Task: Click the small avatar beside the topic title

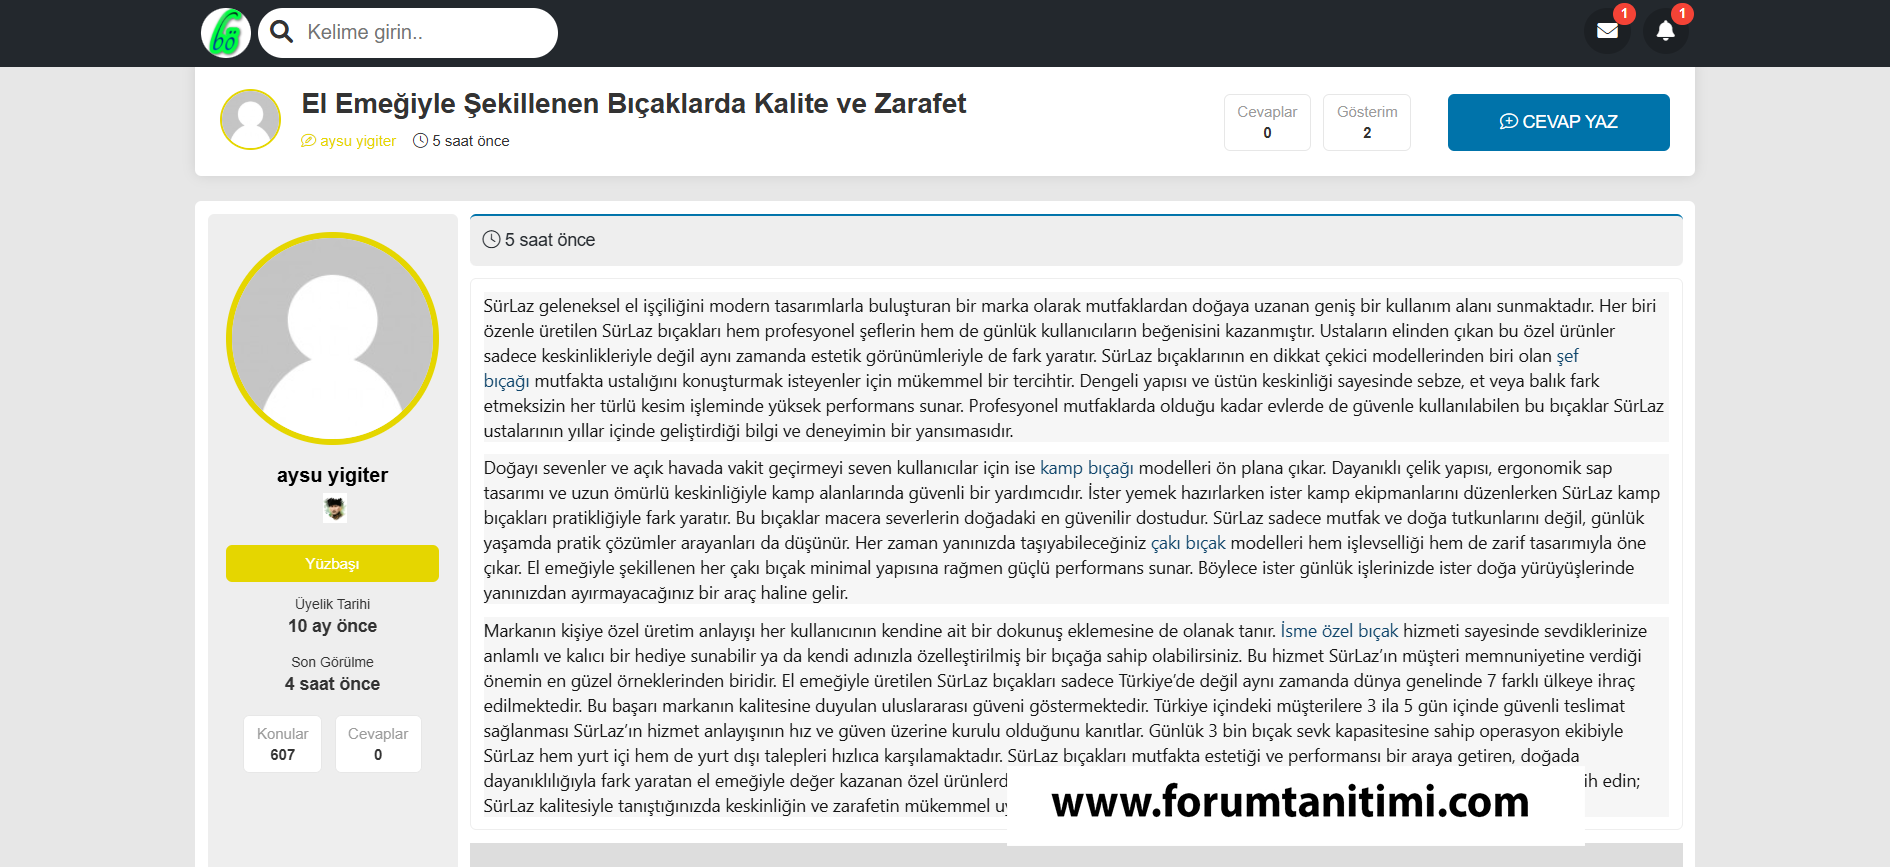Action: 250,120
